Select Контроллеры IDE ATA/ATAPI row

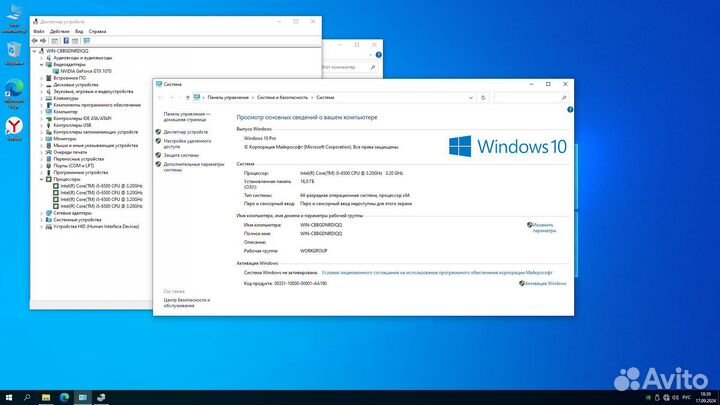pos(82,118)
